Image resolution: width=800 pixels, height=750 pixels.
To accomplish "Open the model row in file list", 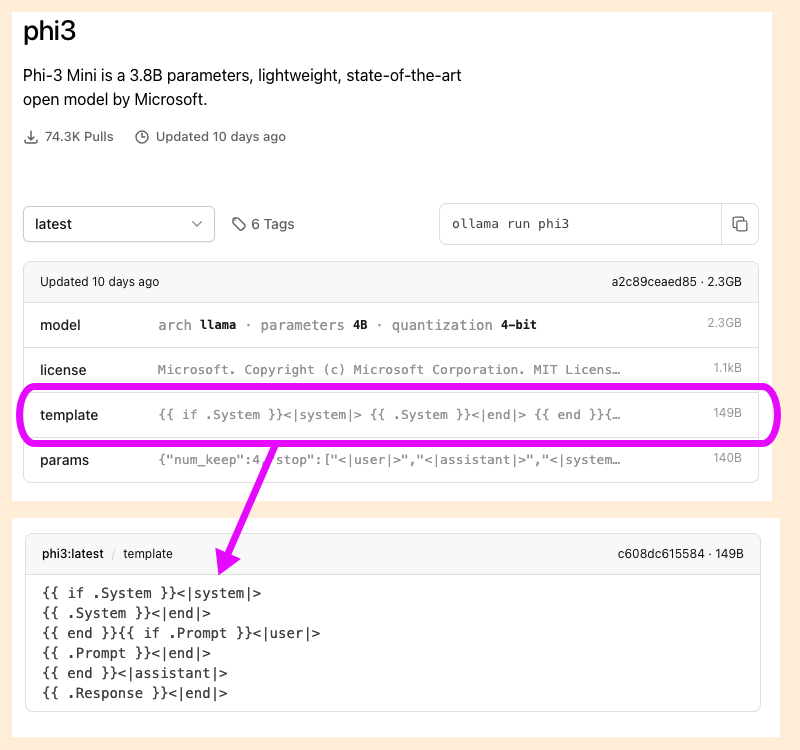I will click(x=60, y=325).
